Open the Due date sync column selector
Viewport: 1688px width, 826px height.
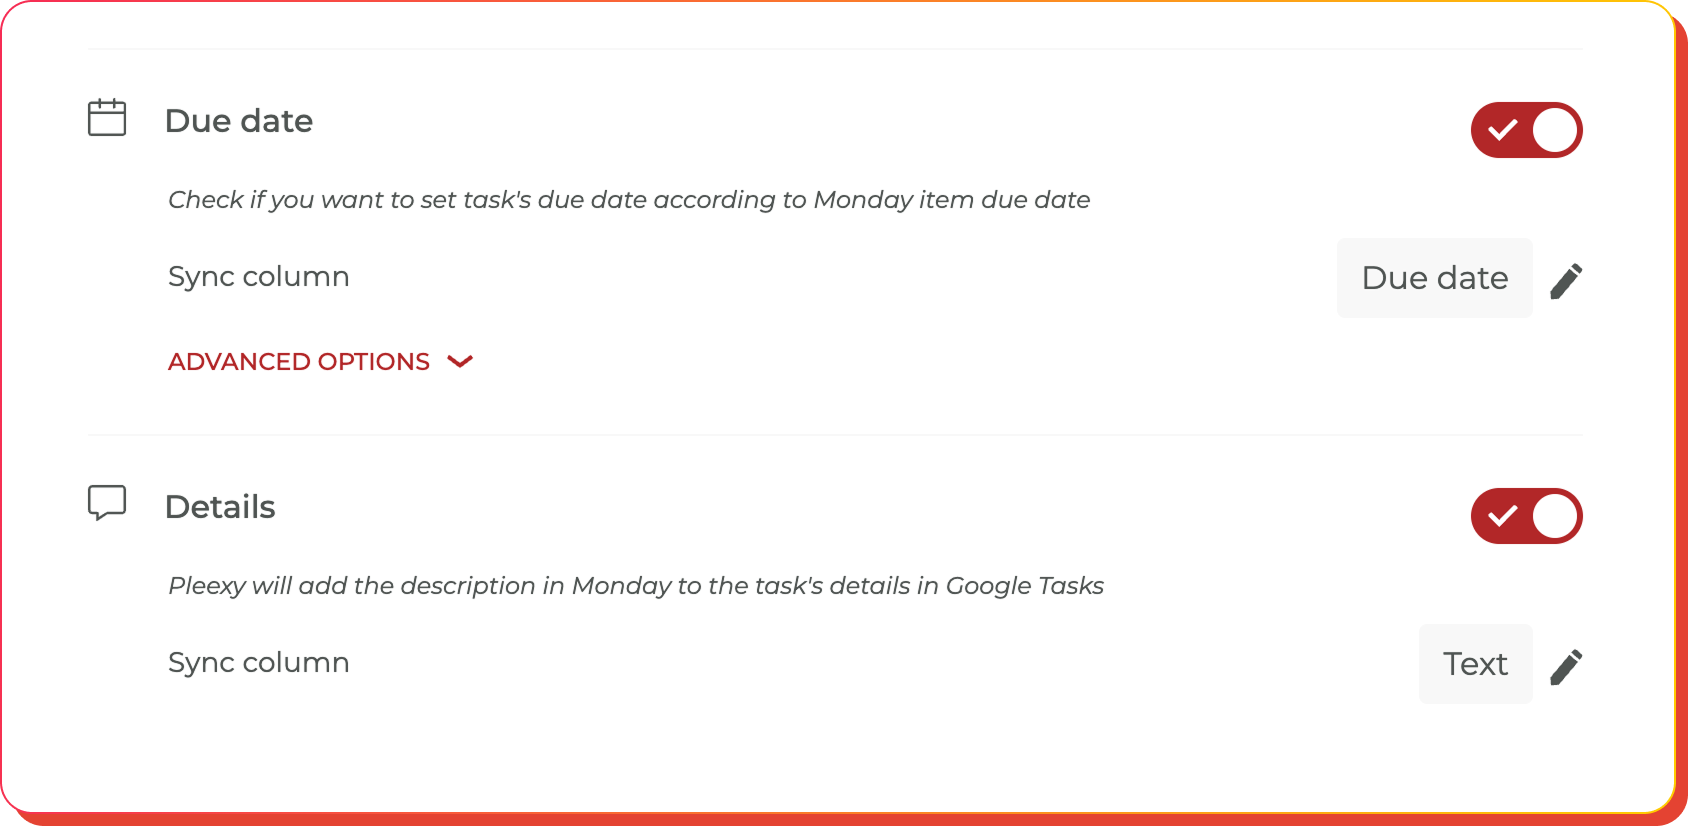point(1434,278)
